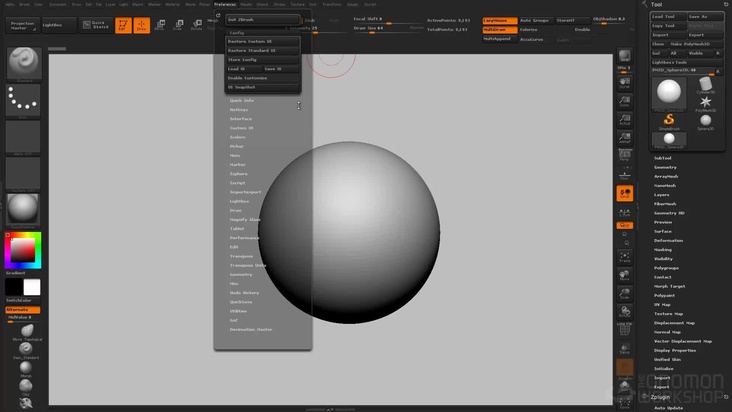The image size is (732, 412).
Task: Click Init ZBrush button
Action: (x=262, y=20)
